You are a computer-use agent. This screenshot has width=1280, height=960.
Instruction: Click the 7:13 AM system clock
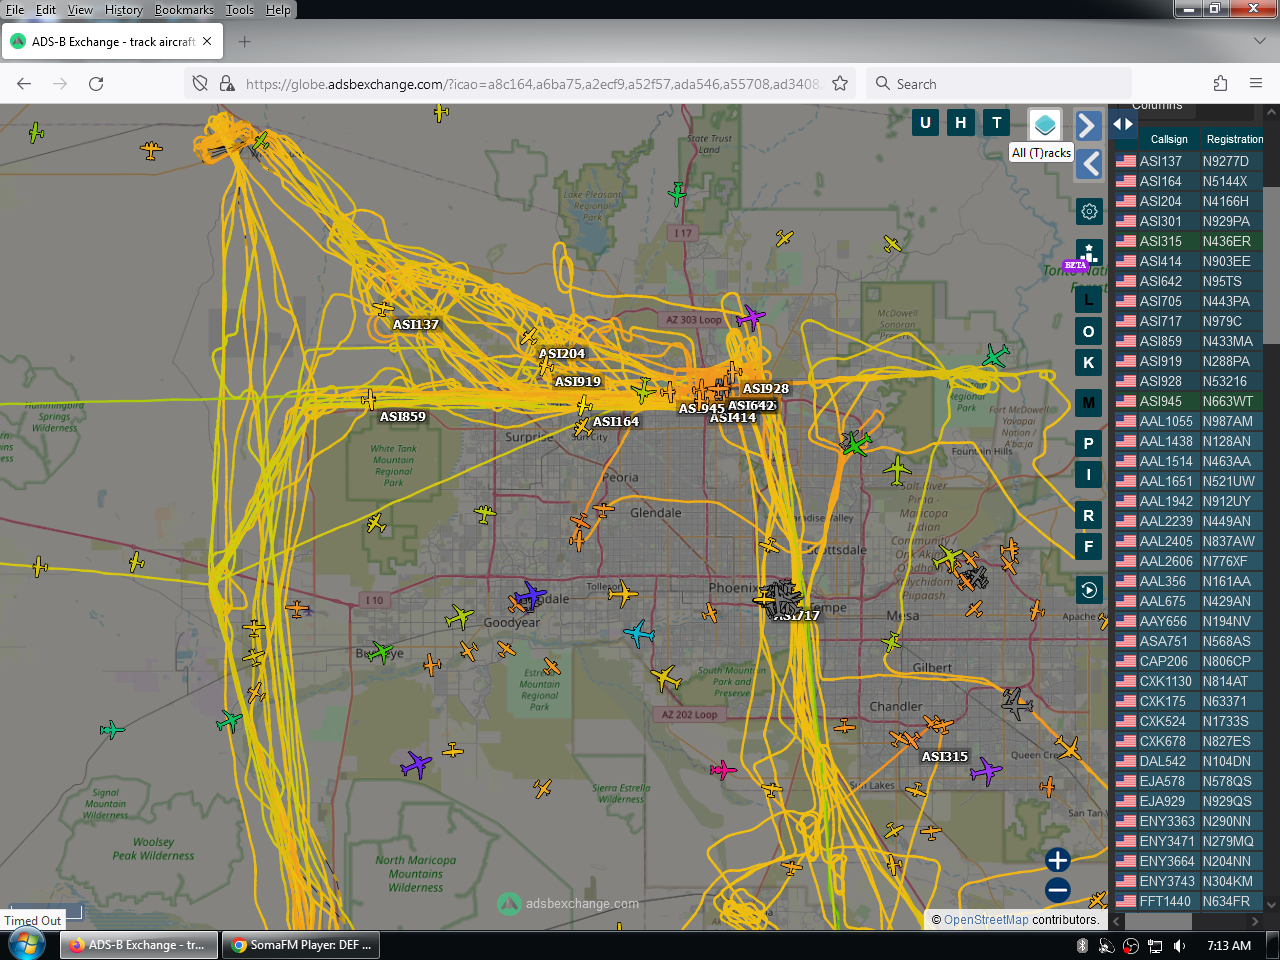(x=1229, y=946)
